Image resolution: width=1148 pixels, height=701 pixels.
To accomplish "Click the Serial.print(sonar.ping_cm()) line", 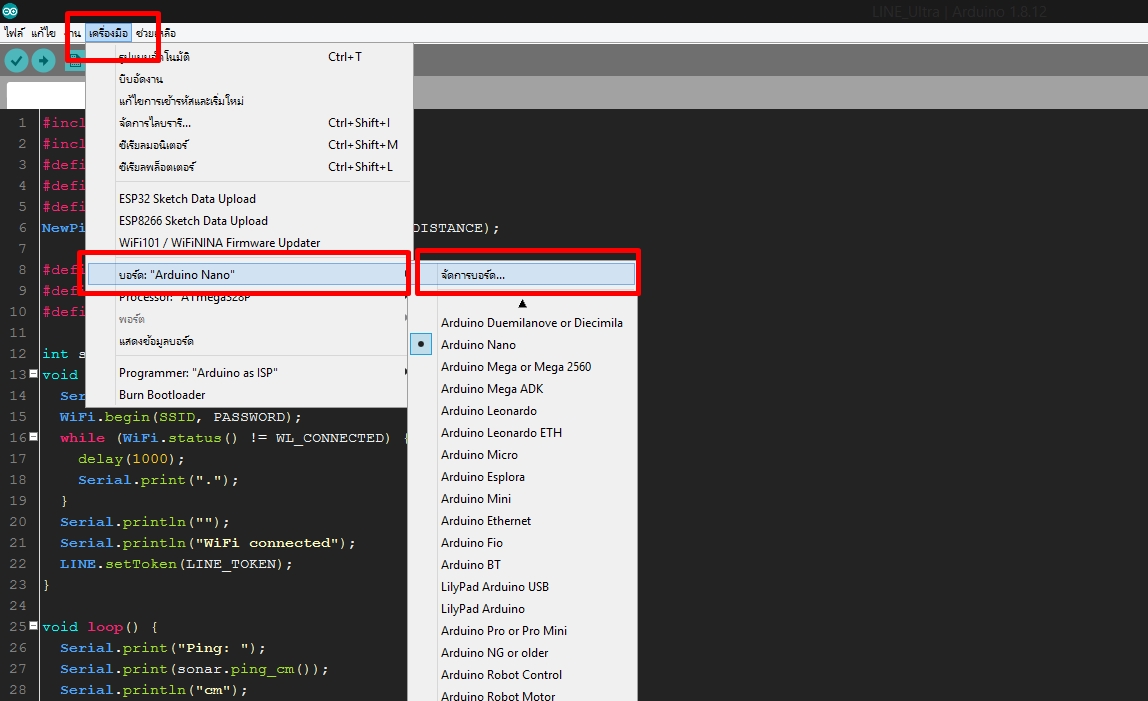I will pyautogui.click(x=194, y=669).
